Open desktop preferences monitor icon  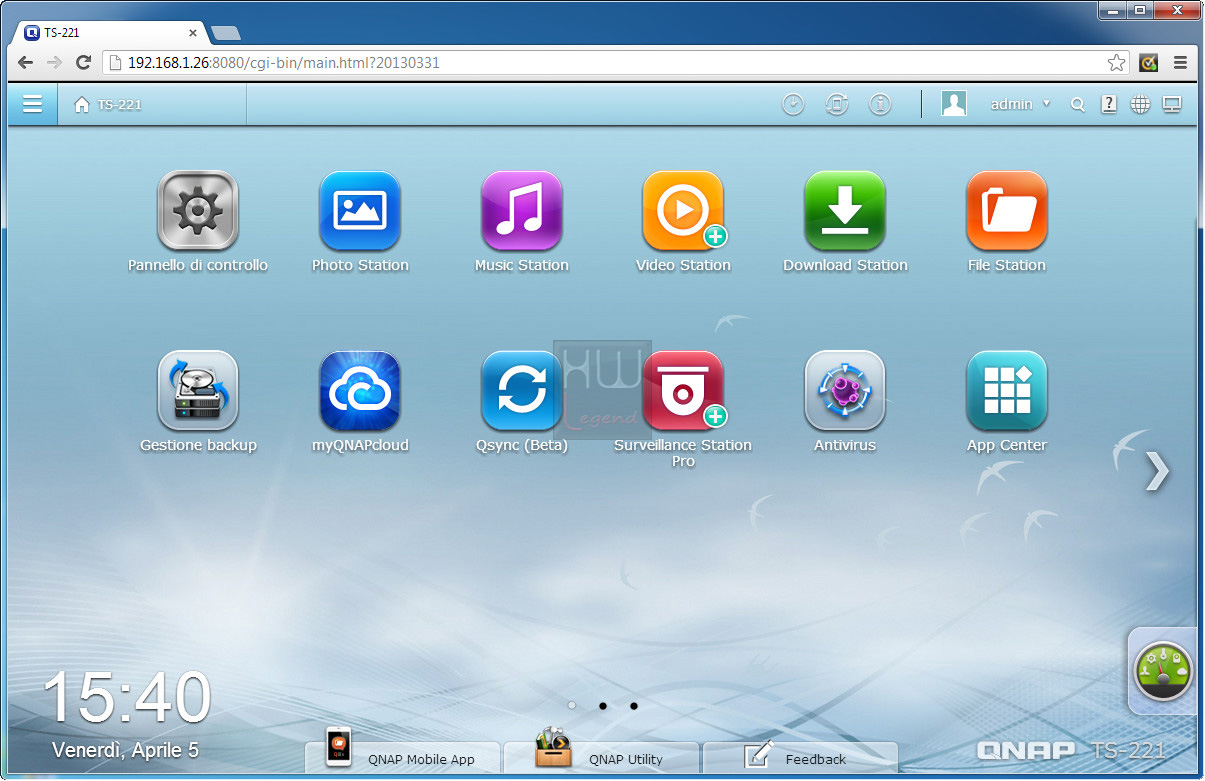click(x=1172, y=104)
